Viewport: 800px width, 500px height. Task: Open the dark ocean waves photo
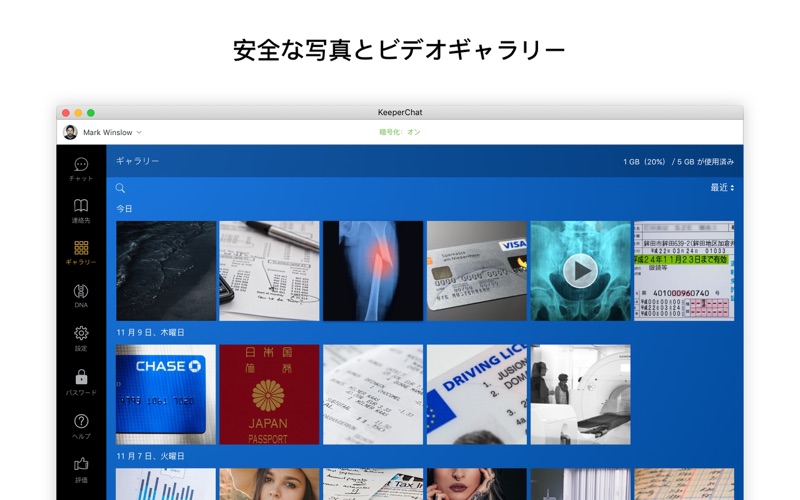coord(166,271)
